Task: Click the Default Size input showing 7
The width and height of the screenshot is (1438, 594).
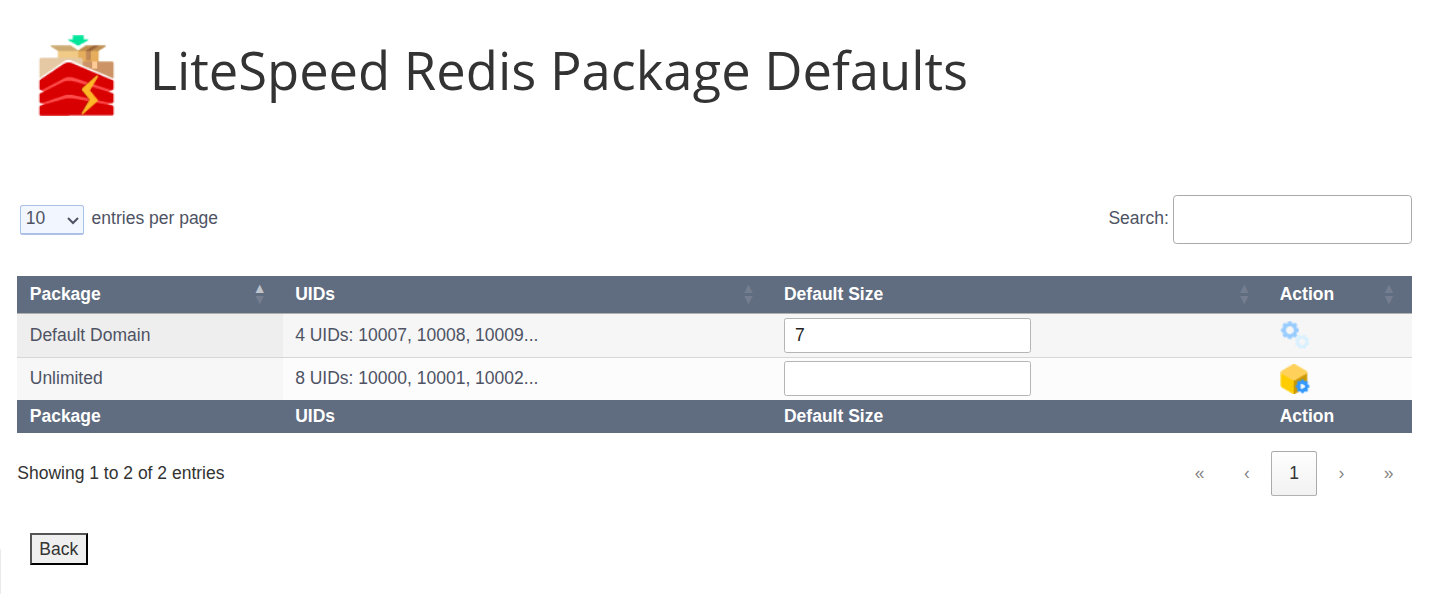Action: (x=906, y=335)
